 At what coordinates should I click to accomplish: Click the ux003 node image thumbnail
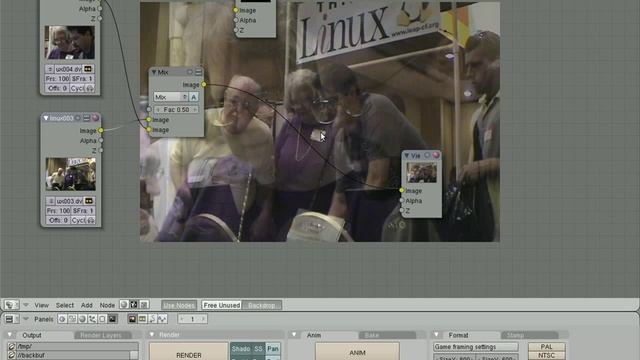point(71,174)
